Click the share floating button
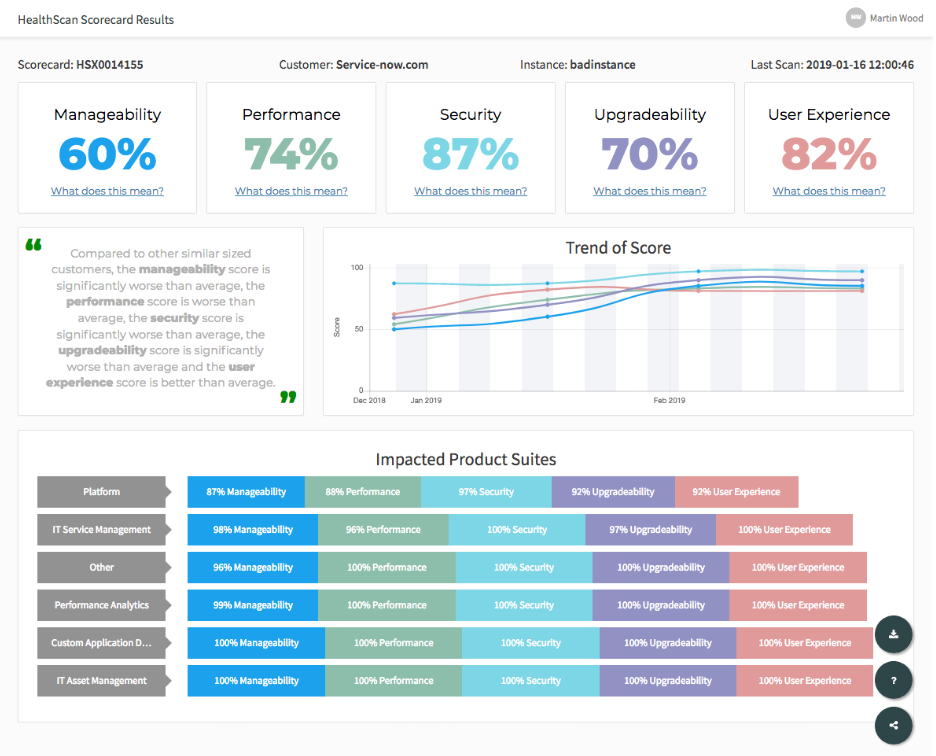The image size is (936, 756). [893, 726]
